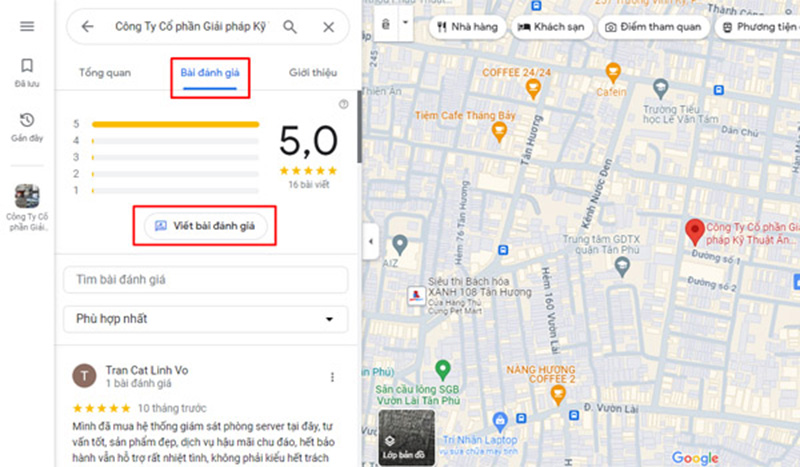Viewport: 800px width, 467px height.
Task: Click the building icon on the map toolbar
Action: pyautogui.click(x=386, y=24)
